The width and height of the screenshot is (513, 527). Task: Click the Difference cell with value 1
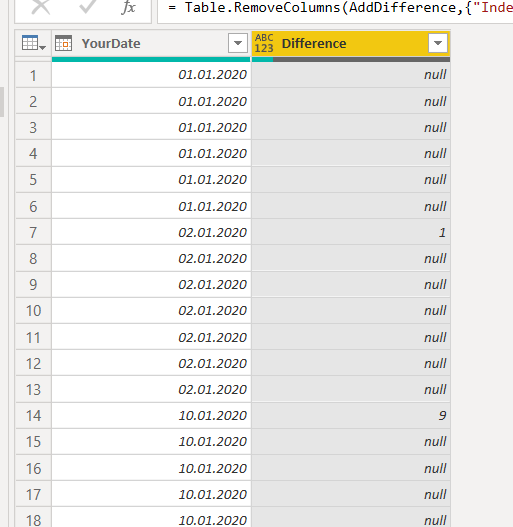(351, 232)
